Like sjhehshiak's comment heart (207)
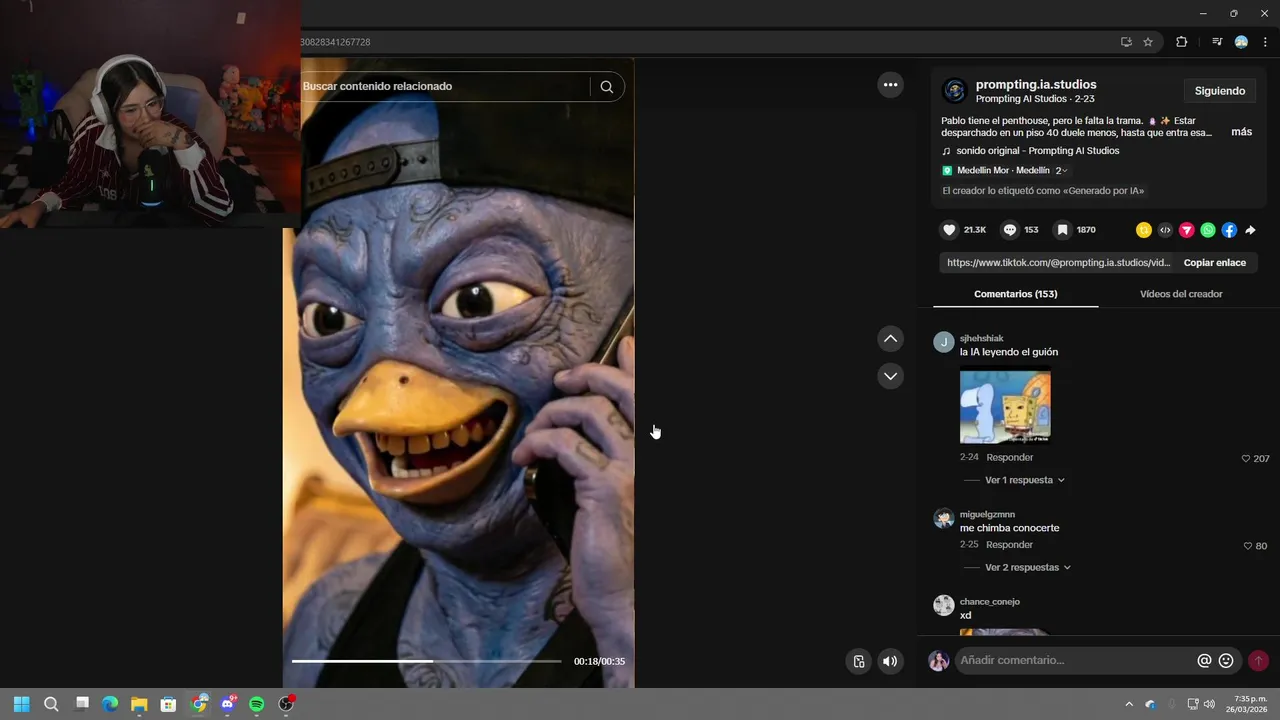 click(x=1246, y=458)
